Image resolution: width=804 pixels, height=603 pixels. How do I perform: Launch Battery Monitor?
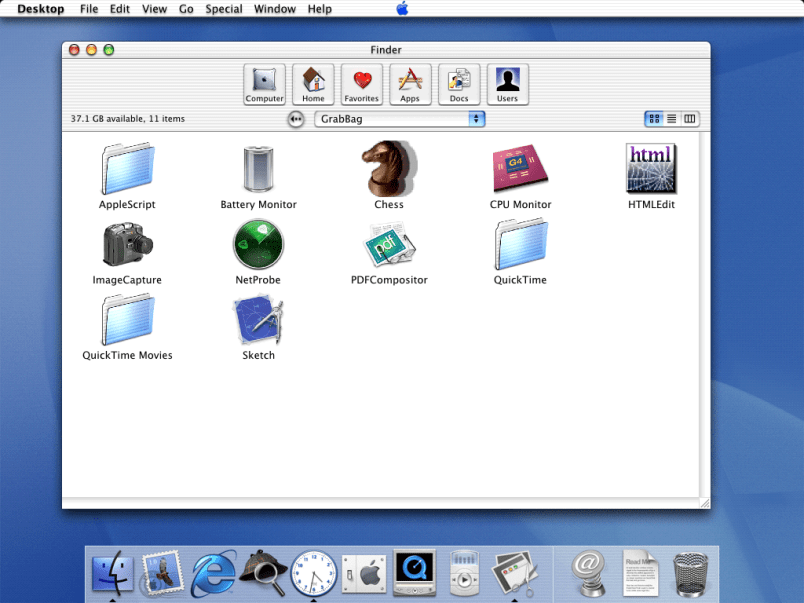click(258, 169)
